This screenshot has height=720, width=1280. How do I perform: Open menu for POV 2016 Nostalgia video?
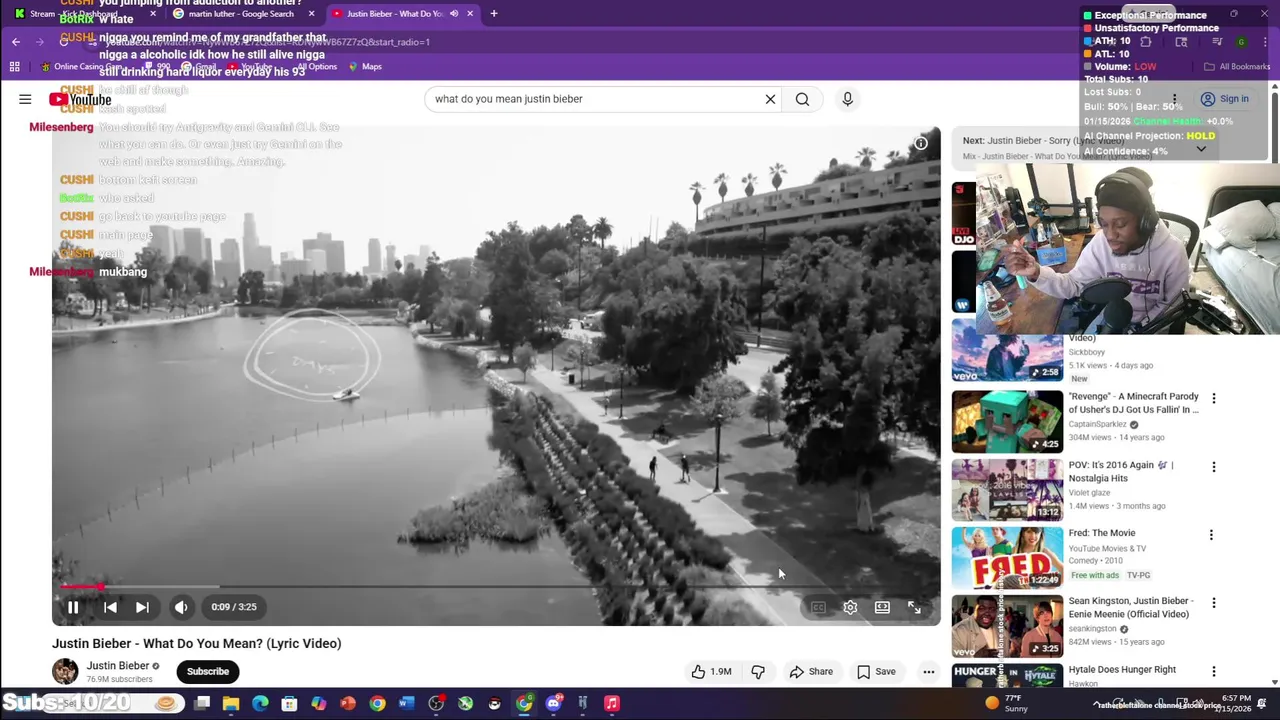tap(1214, 467)
